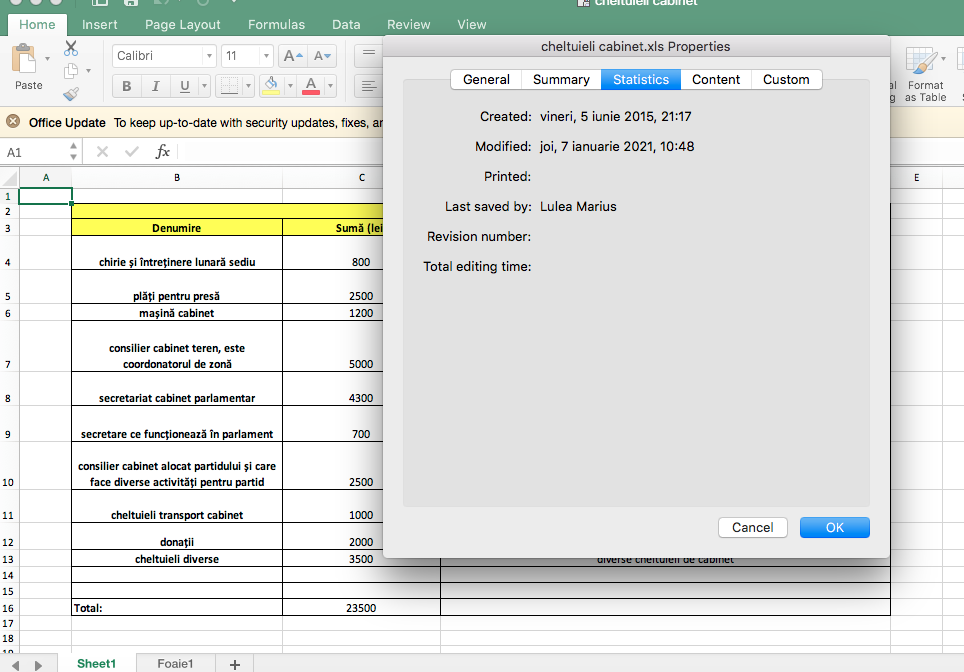Switch to Content tab in Properties

pyautogui.click(x=716, y=79)
